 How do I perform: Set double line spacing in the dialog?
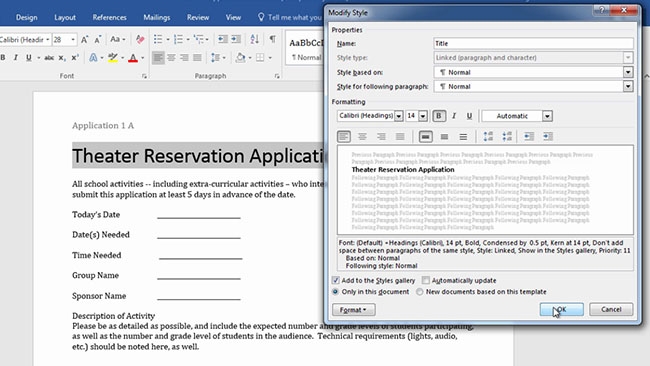[463, 136]
